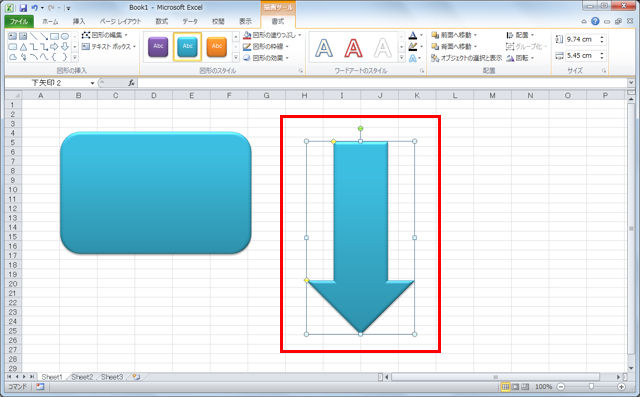The width and height of the screenshot is (640, 397).
Task: Click the zoom slider handle
Action: [591, 387]
